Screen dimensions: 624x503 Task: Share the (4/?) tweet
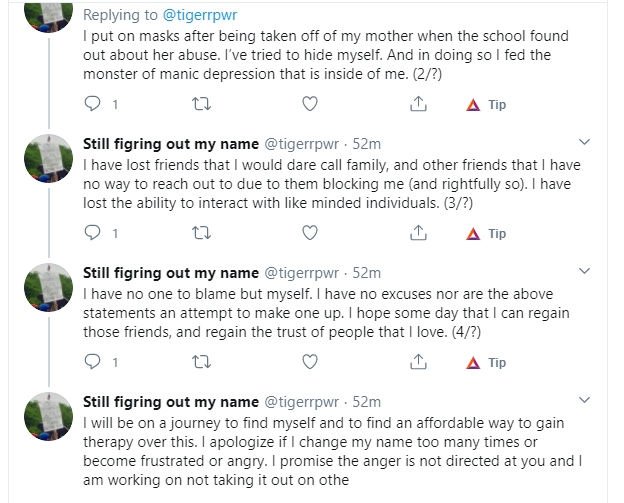(418, 361)
